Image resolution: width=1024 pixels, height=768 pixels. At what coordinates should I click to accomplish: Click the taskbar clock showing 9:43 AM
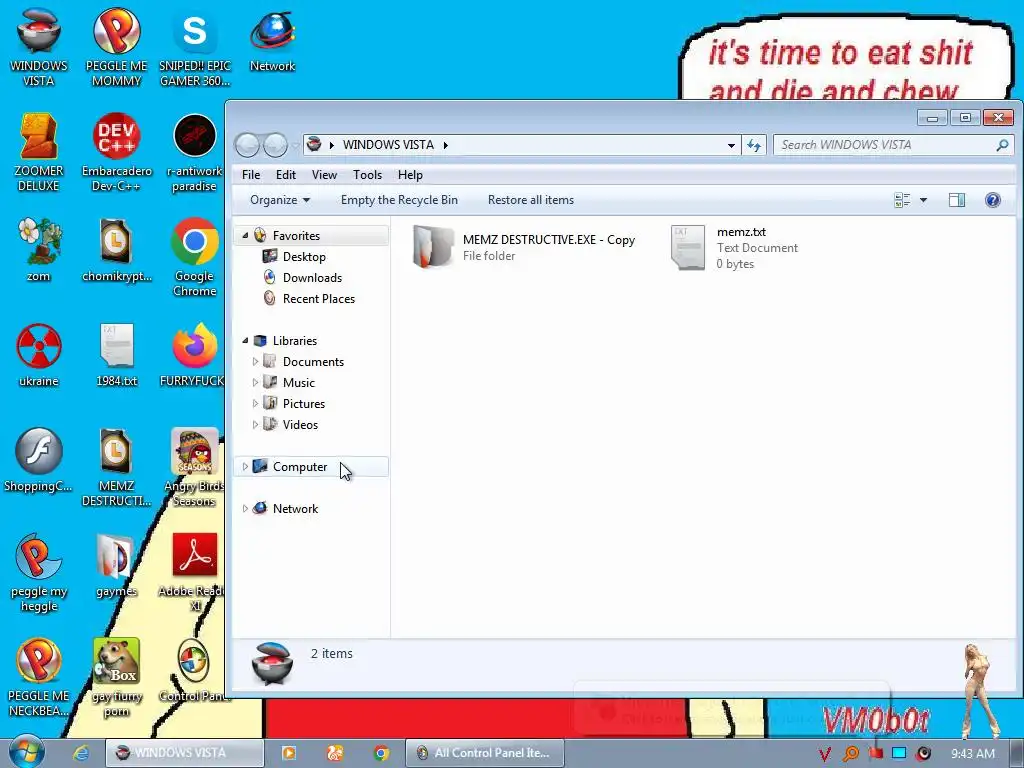973,754
